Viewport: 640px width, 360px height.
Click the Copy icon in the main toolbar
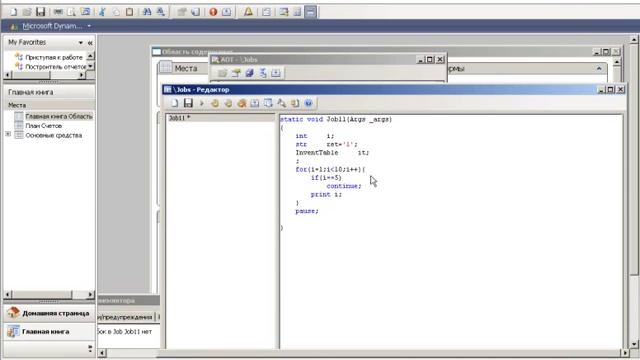pyautogui.click(x=116, y=12)
